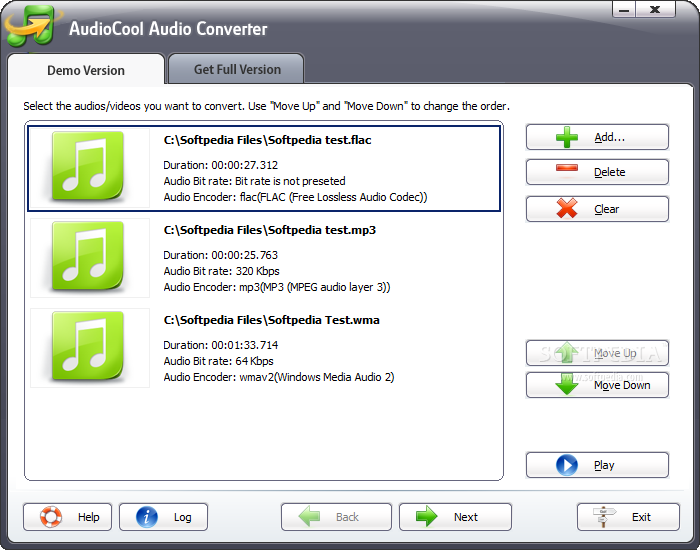Click the red minus Delete icon
The height and width of the screenshot is (550, 700).
point(567,169)
